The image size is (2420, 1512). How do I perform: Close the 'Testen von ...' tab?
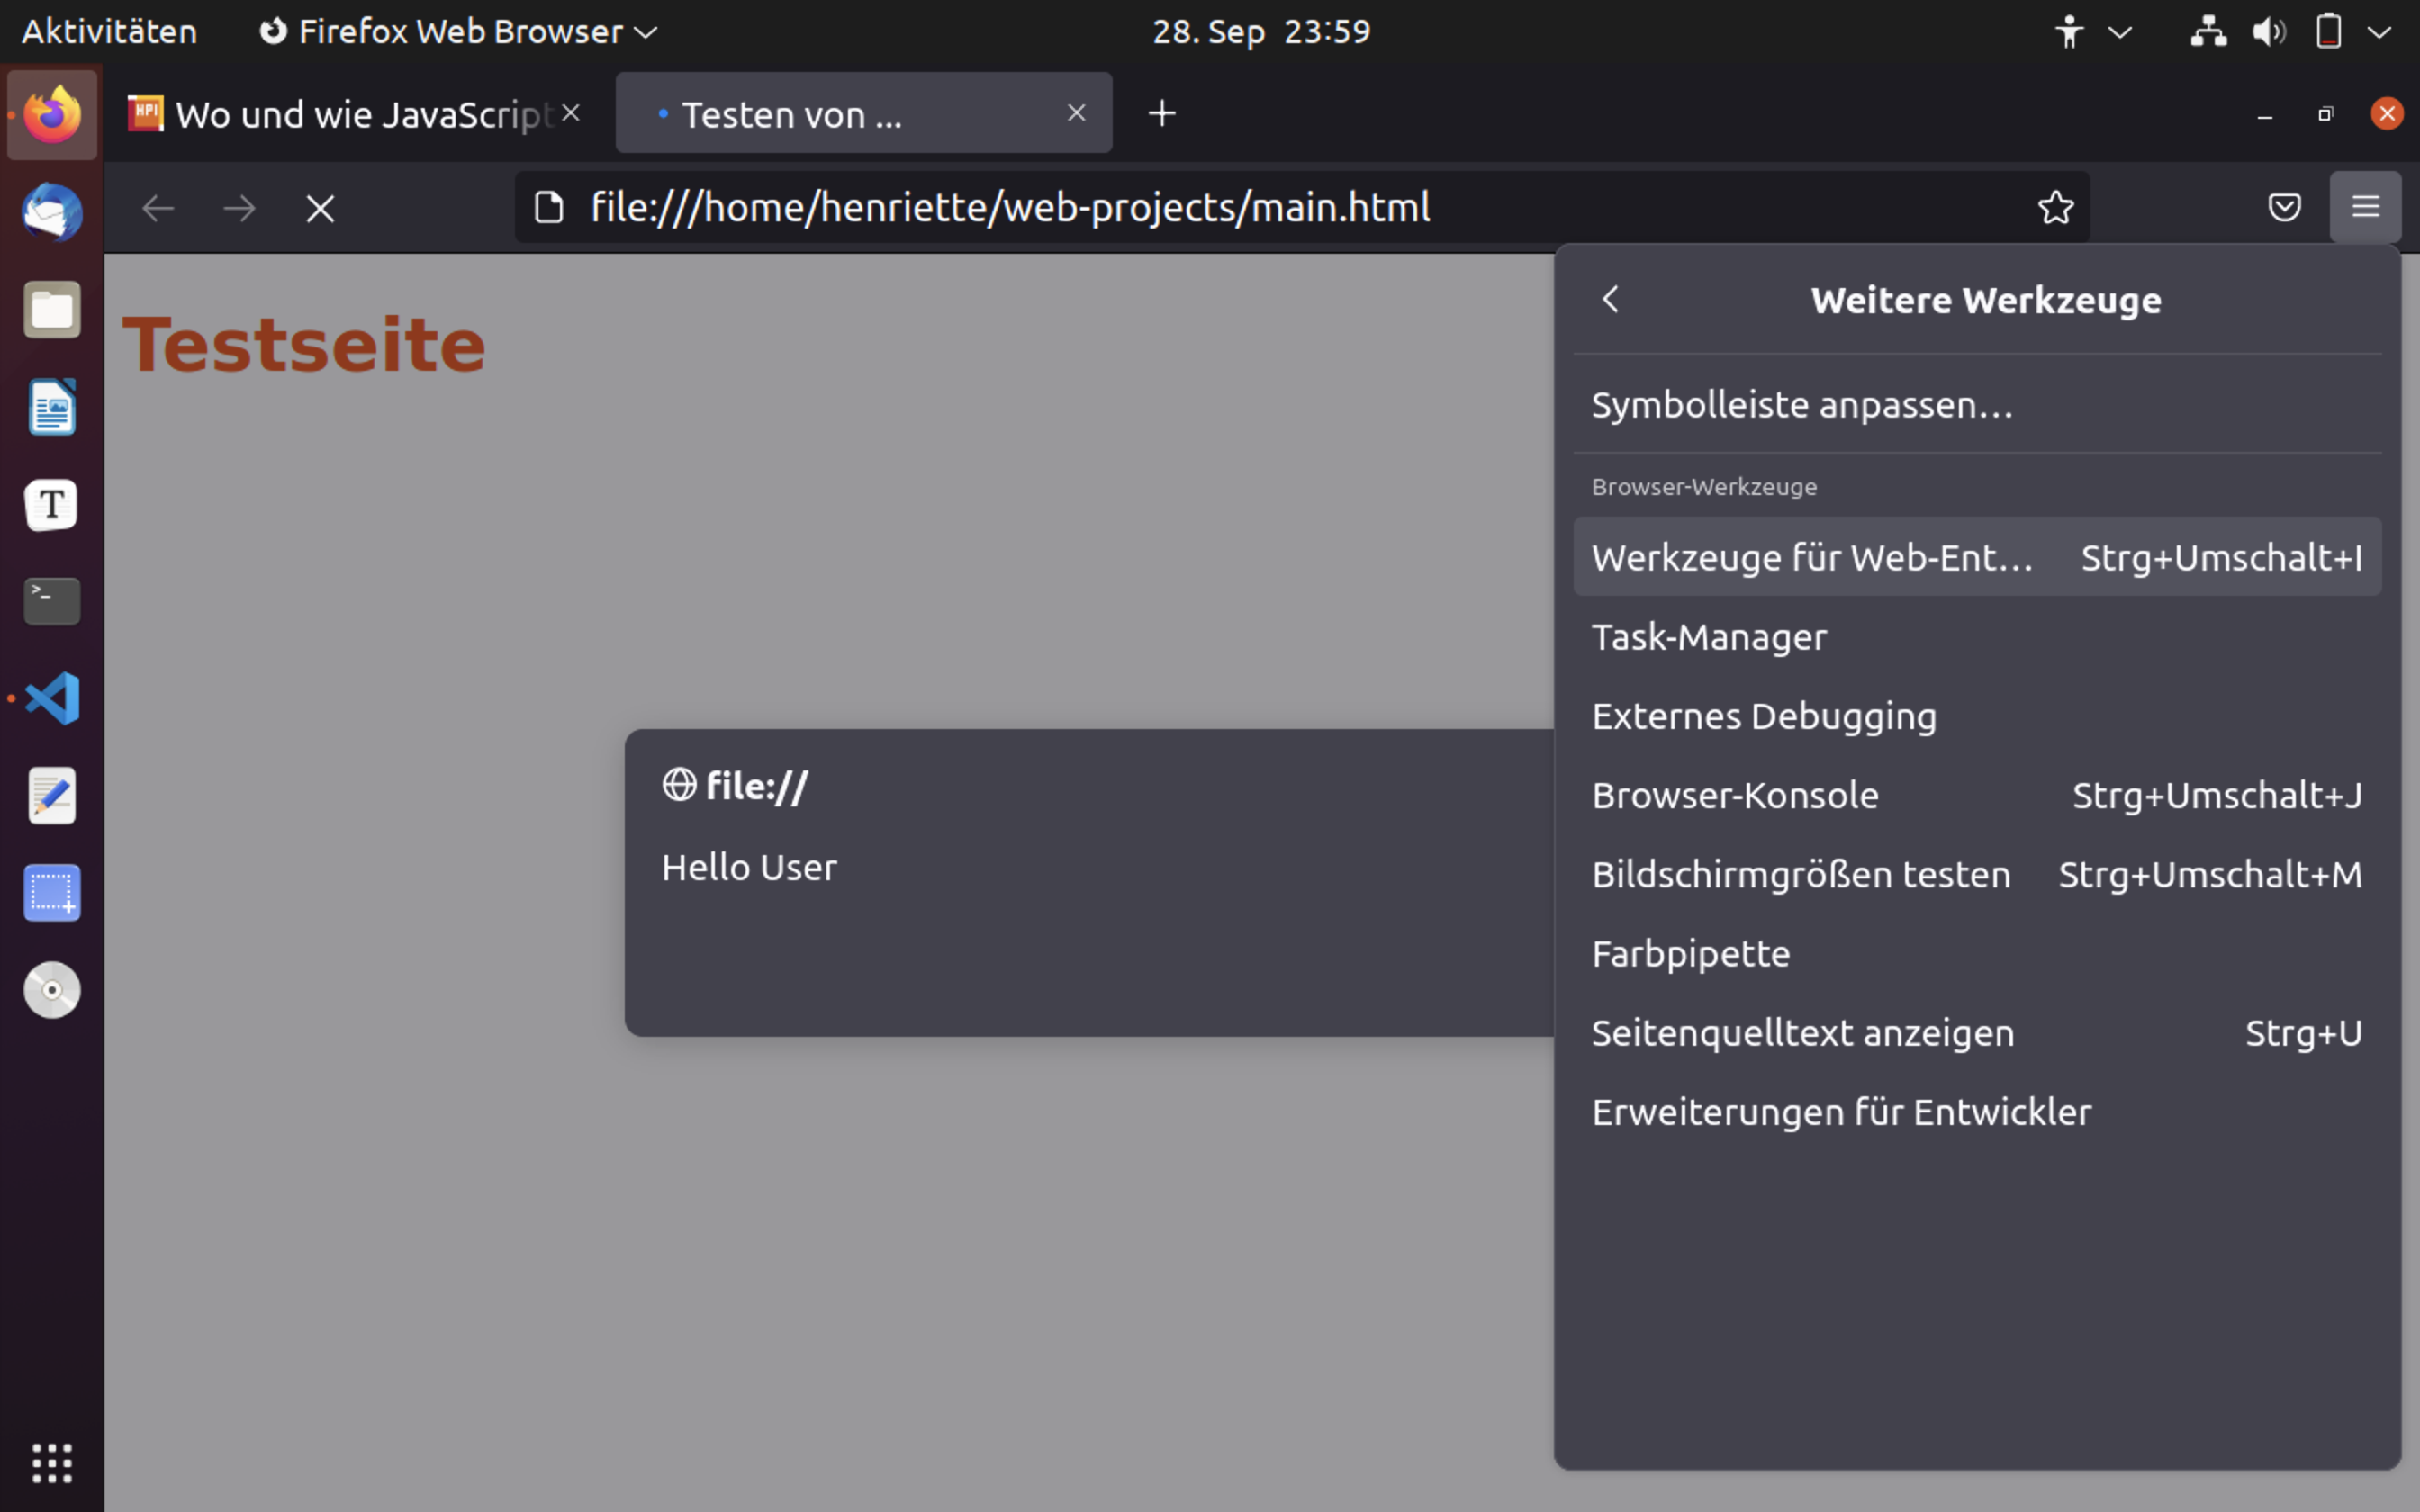(x=1076, y=113)
